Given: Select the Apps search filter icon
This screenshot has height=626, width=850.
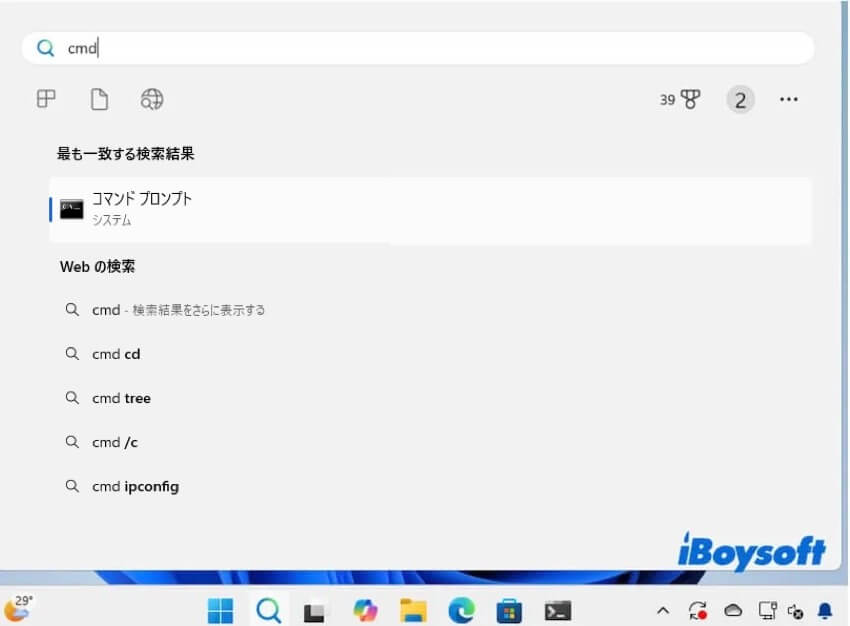Looking at the screenshot, I should 46,99.
